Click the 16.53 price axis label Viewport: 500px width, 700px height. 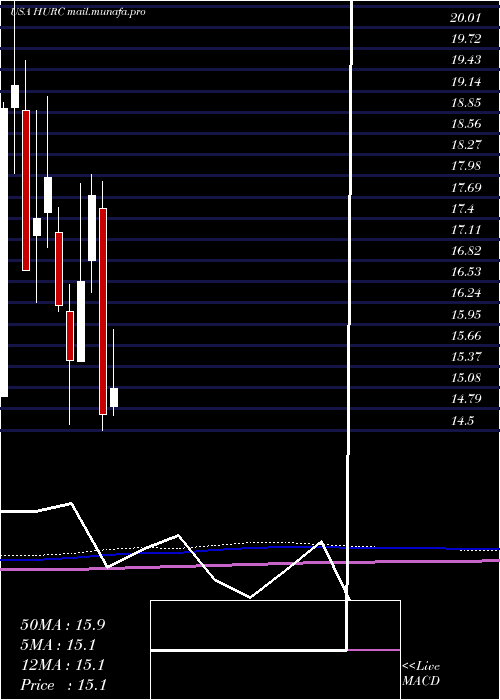(x=466, y=272)
